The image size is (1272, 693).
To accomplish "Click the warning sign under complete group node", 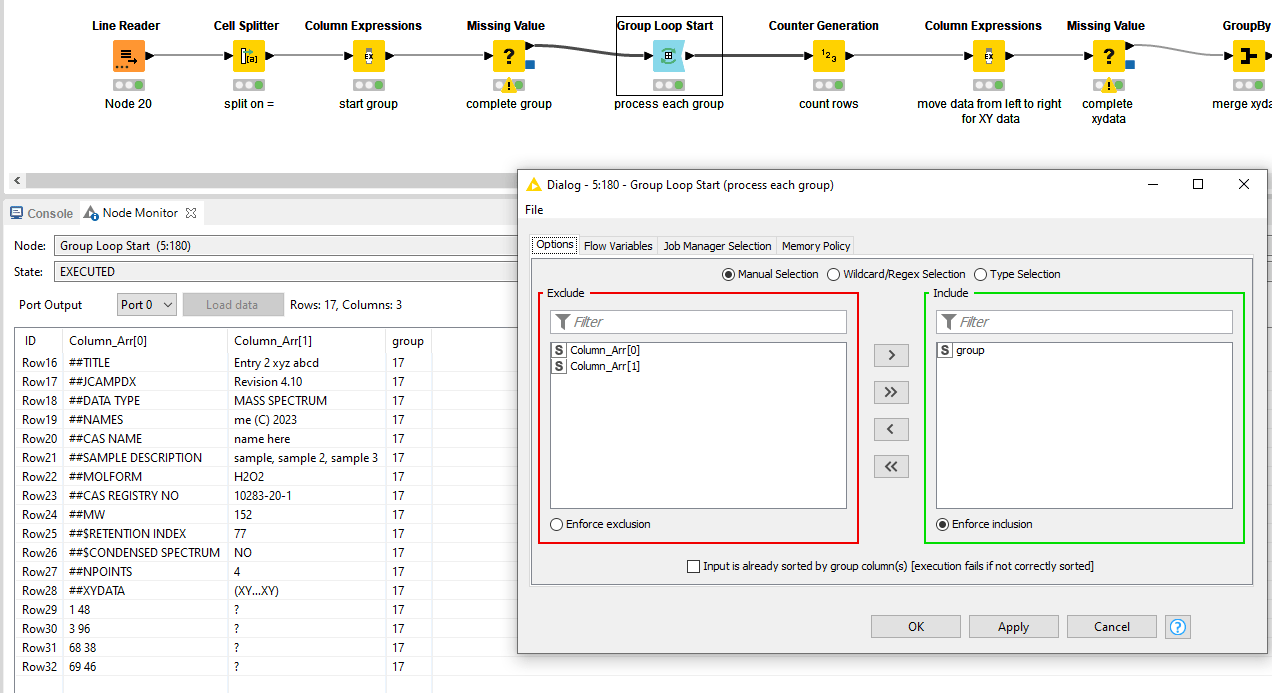I will click(x=509, y=87).
